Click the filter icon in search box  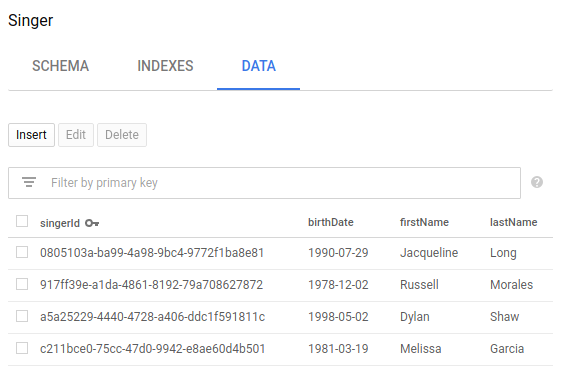coord(29,182)
